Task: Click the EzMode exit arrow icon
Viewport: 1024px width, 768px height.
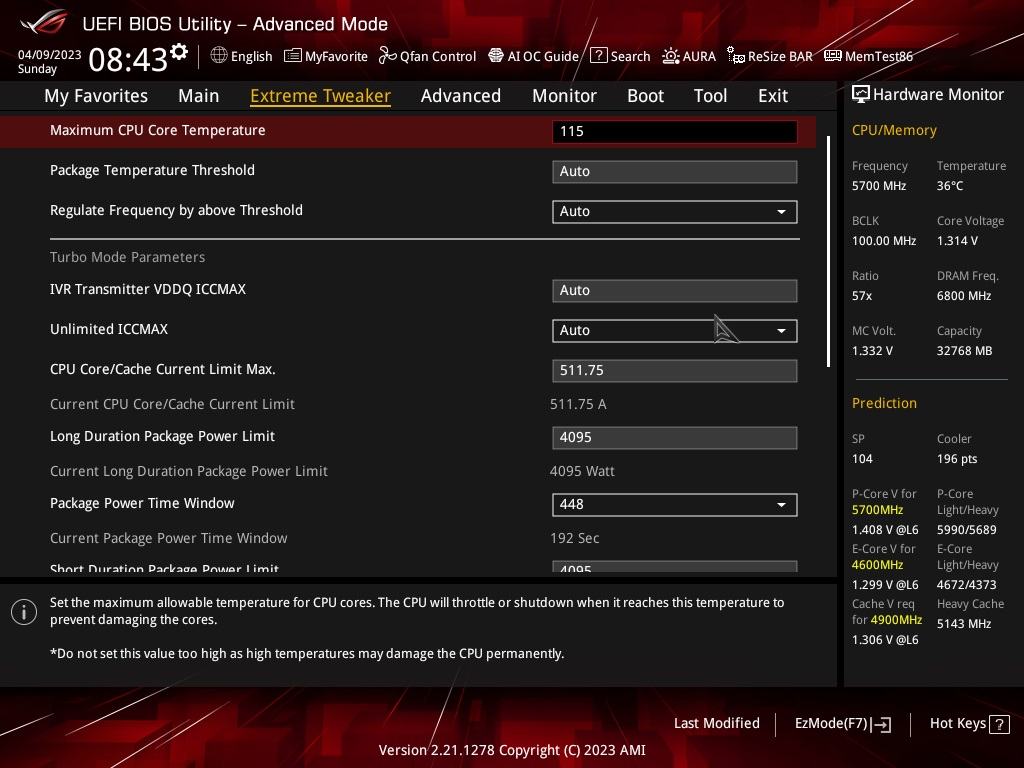Action: coord(882,724)
